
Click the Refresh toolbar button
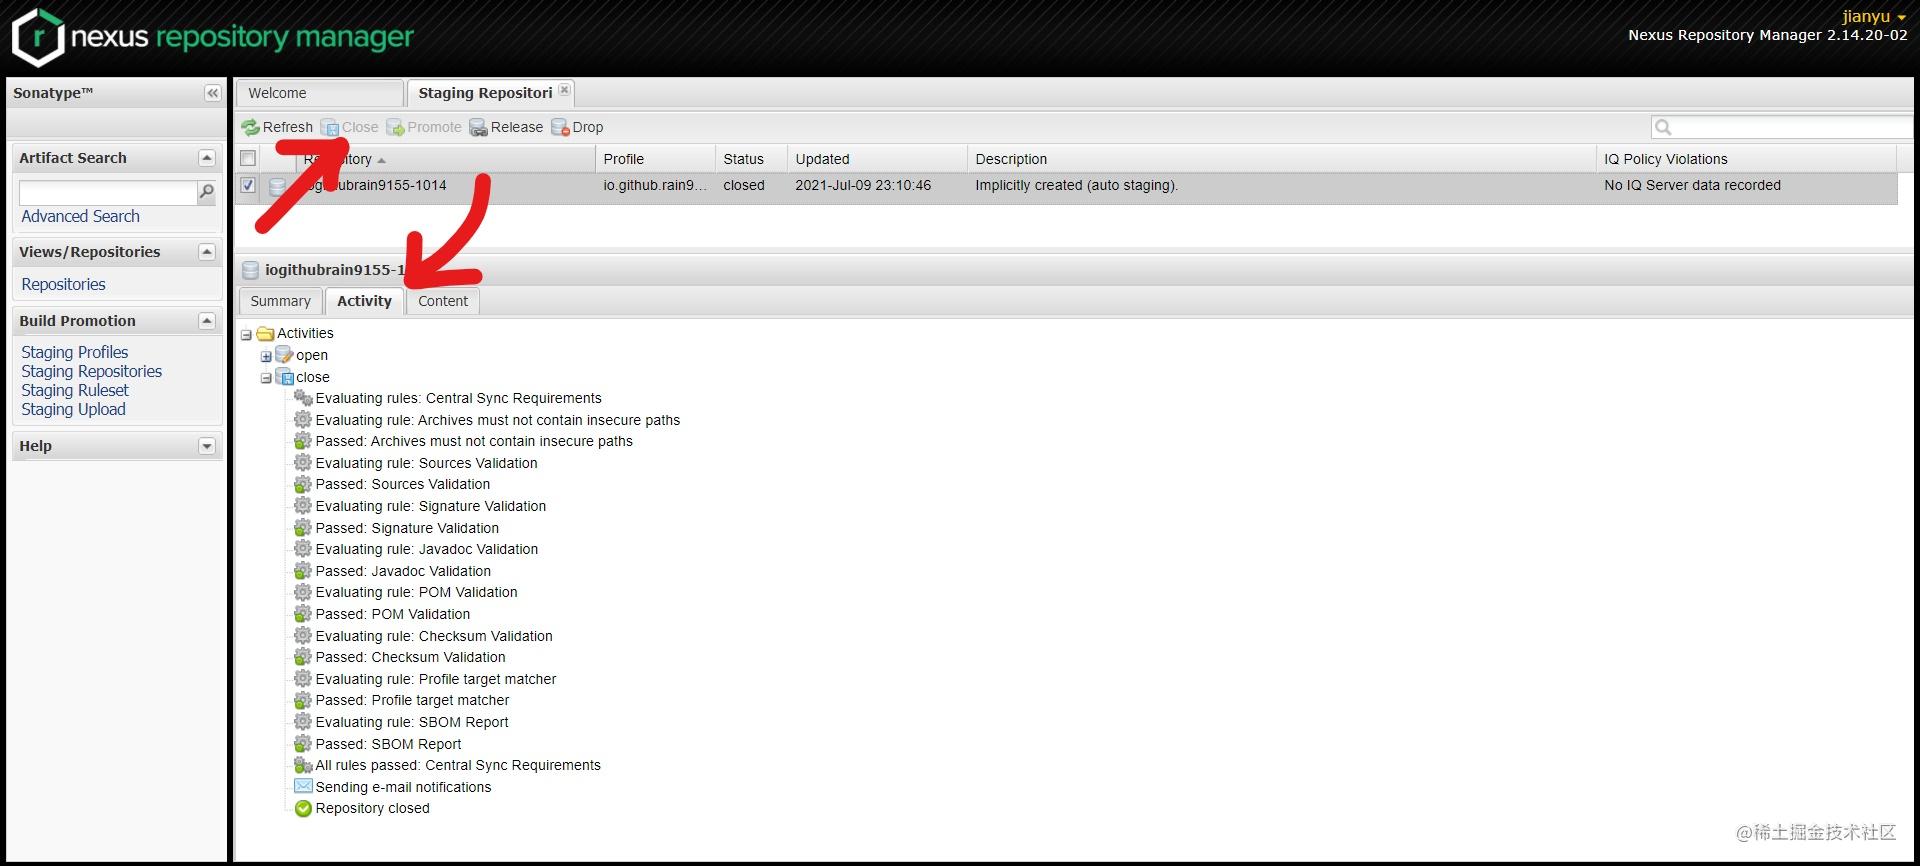point(277,127)
